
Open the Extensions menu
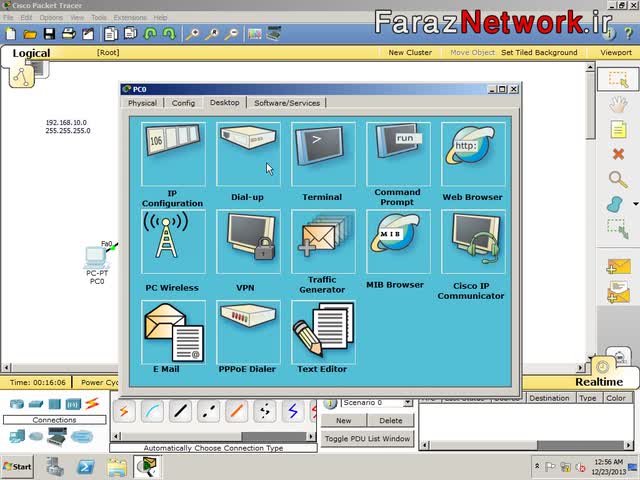[x=130, y=18]
